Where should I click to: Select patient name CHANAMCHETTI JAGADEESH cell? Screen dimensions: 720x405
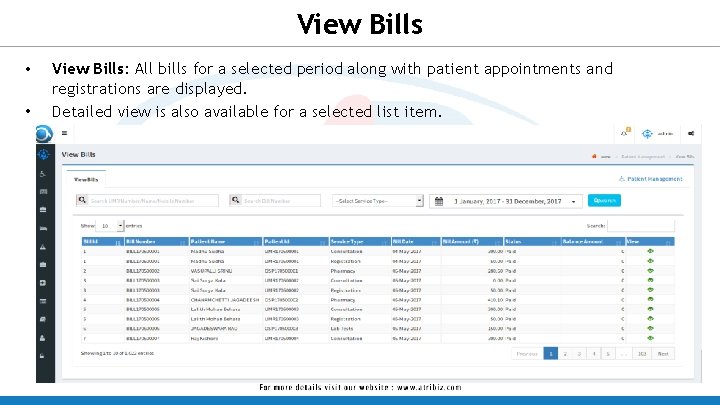[225, 300]
